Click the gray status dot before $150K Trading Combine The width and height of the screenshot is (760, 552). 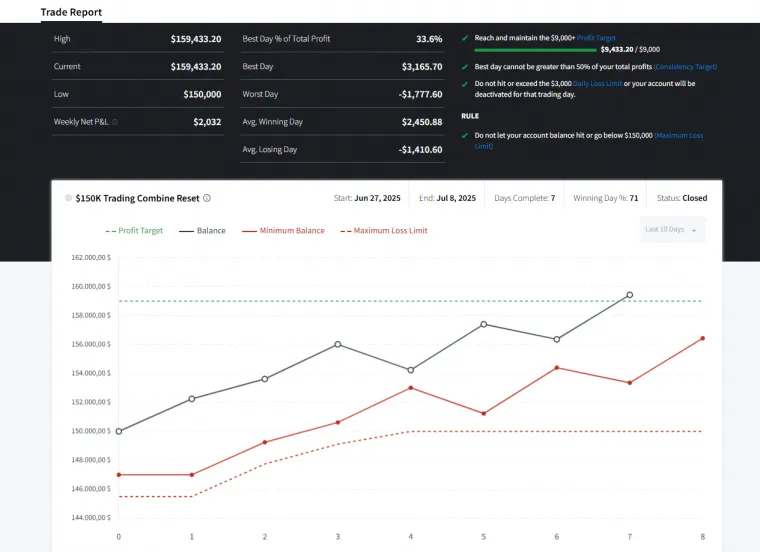[x=68, y=198]
